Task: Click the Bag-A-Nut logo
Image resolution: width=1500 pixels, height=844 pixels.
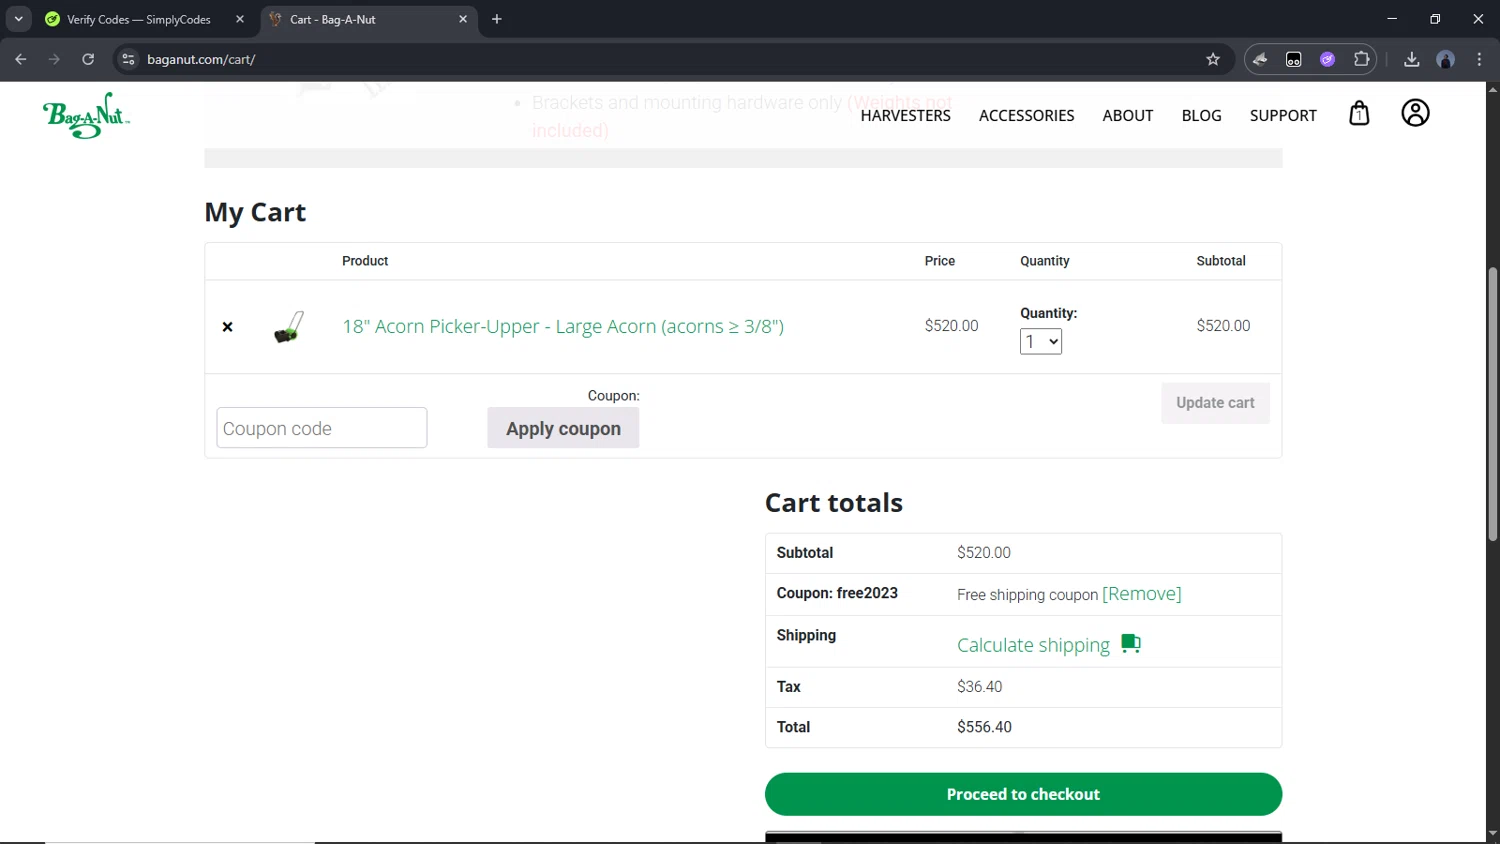Action: pos(86,115)
